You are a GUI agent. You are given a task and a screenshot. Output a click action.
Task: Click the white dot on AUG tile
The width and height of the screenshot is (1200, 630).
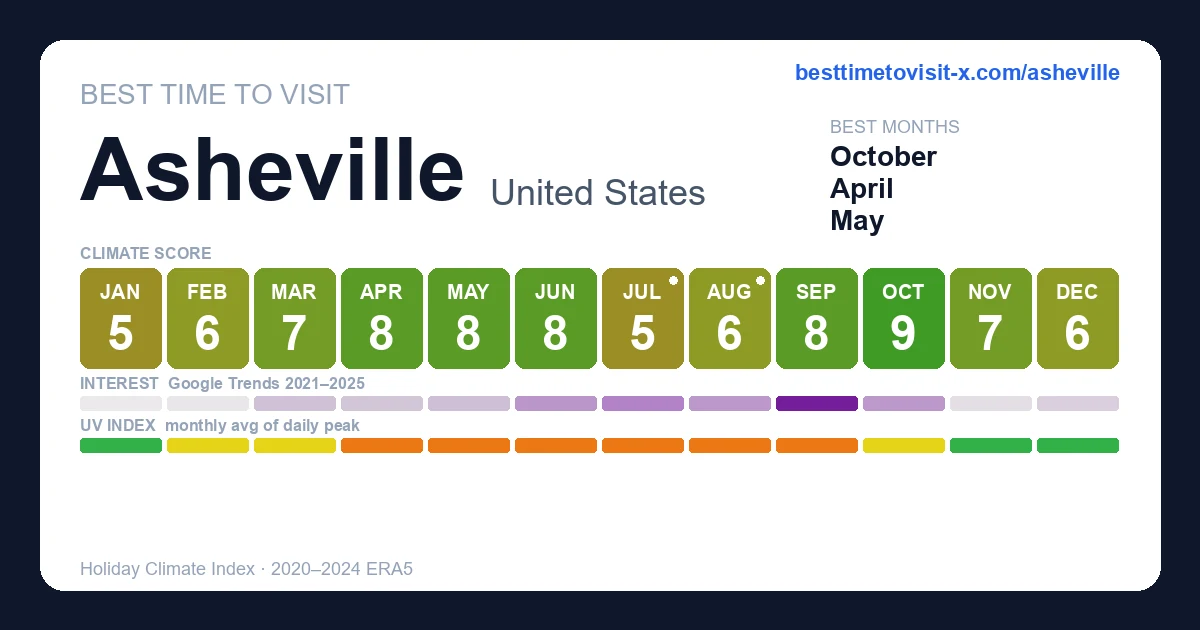click(760, 281)
